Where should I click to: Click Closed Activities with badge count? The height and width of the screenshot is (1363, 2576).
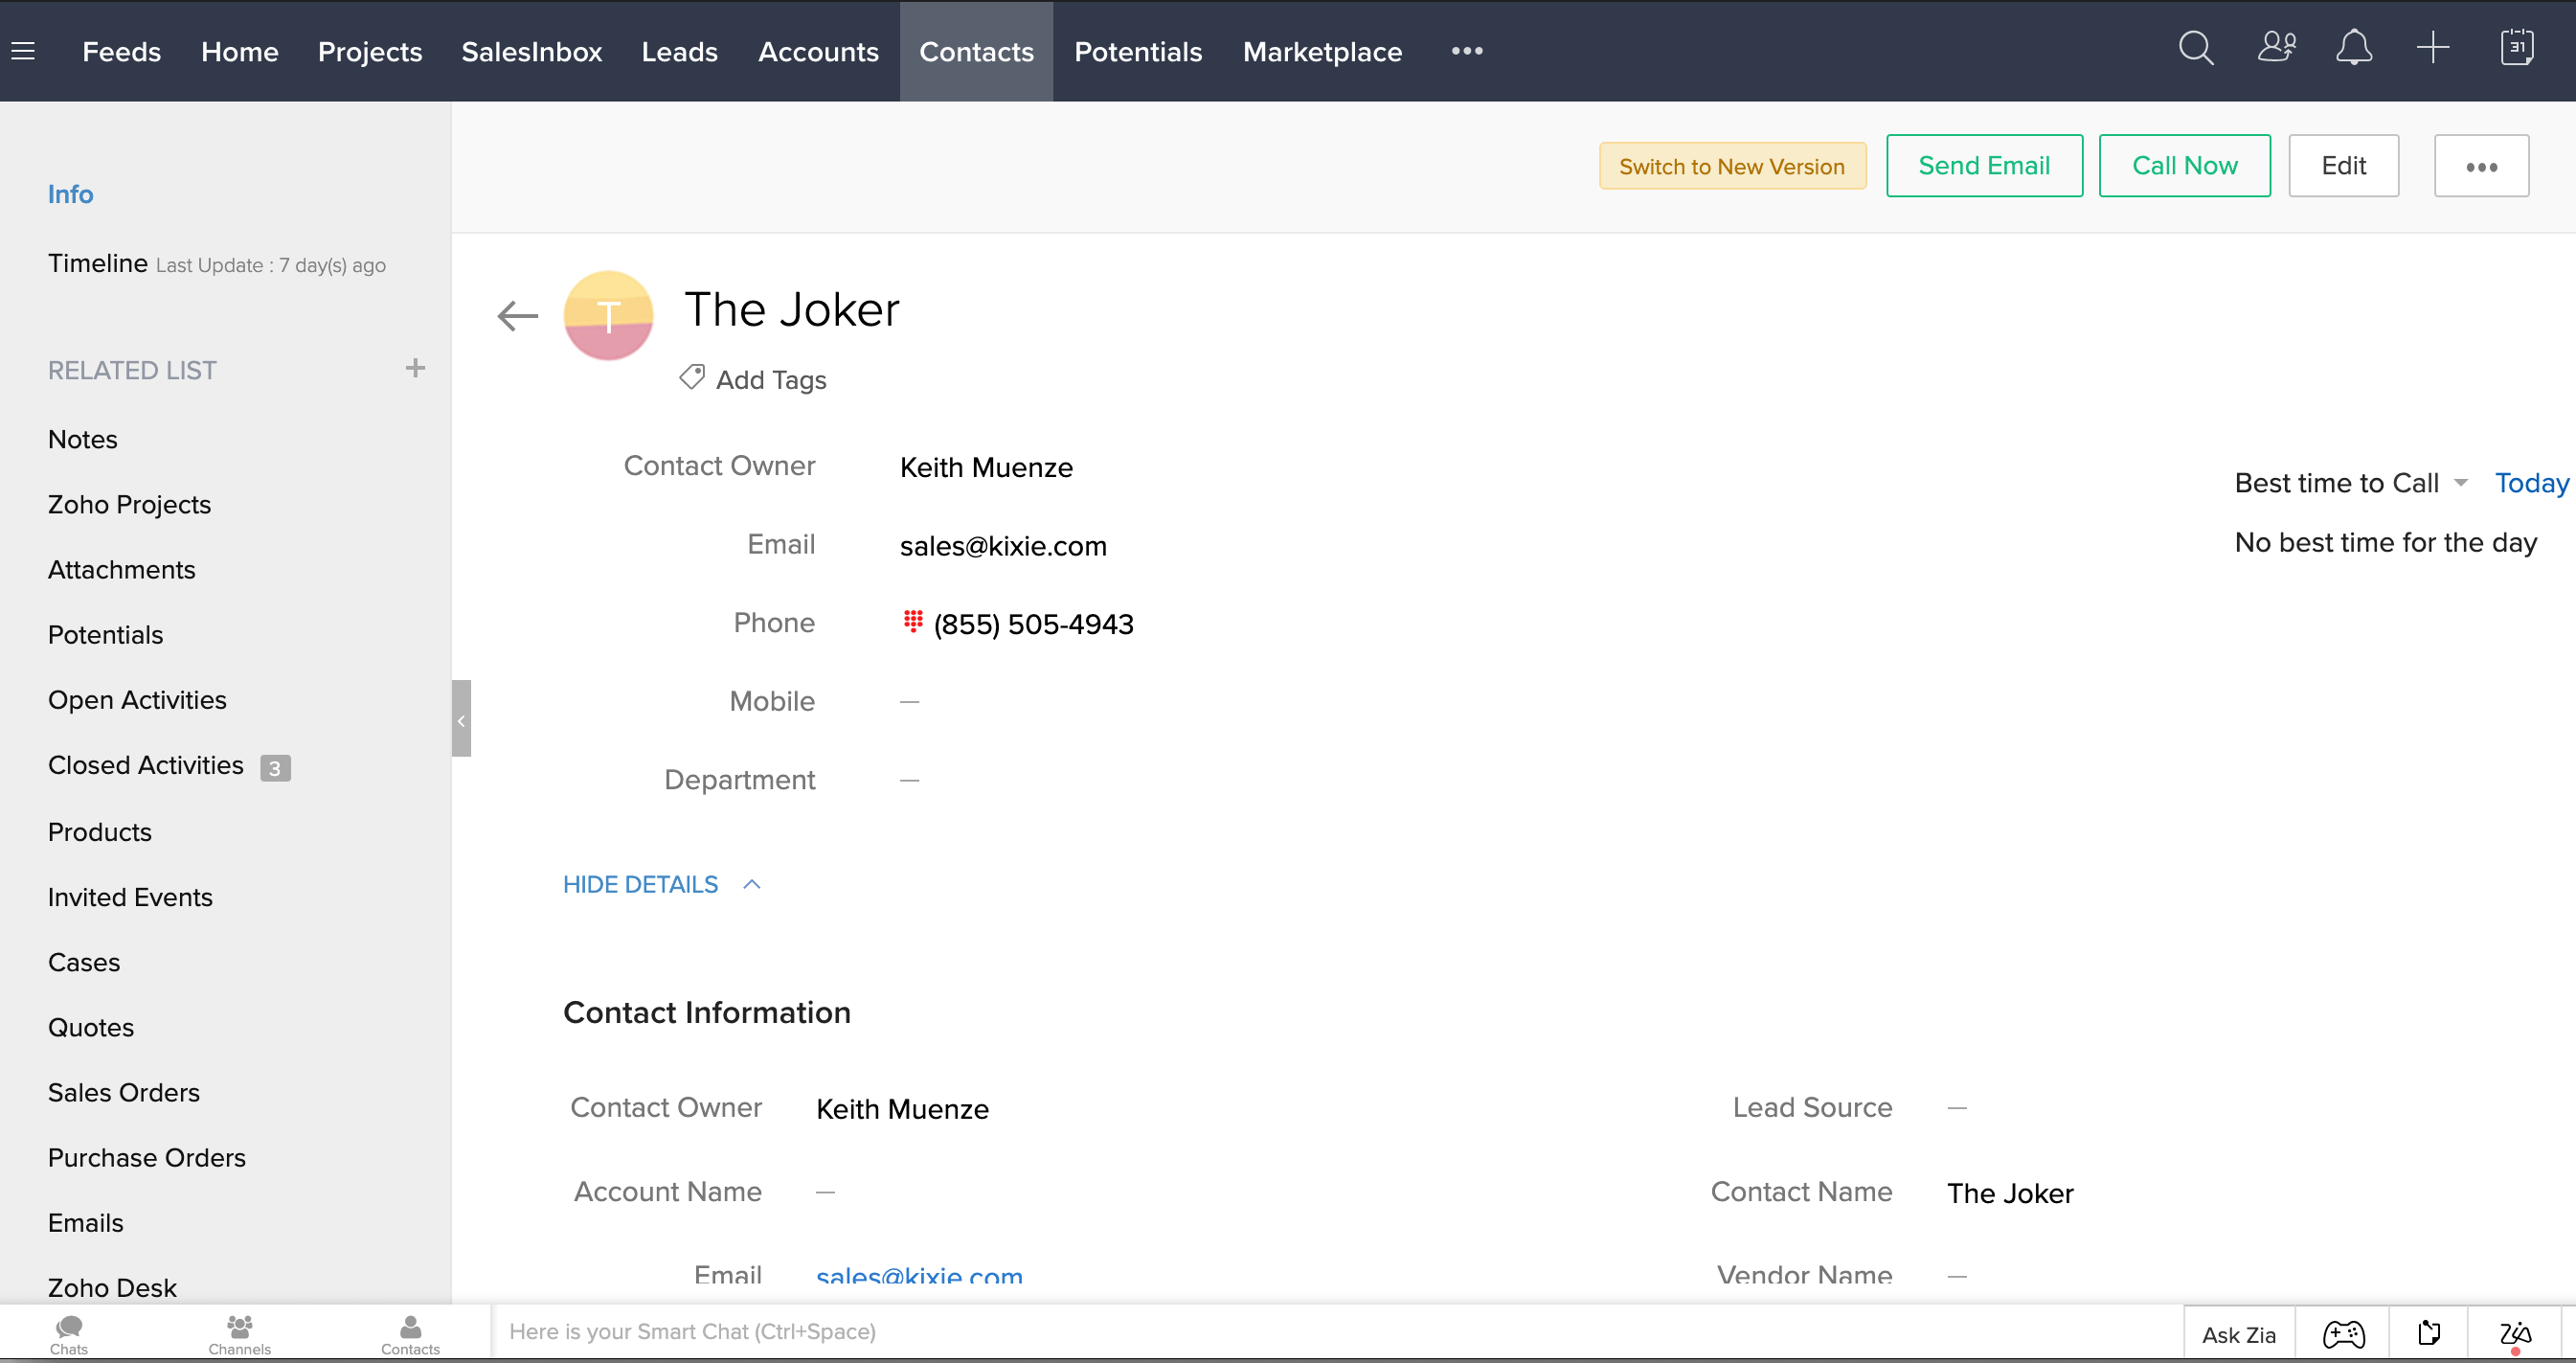pos(170,765)
